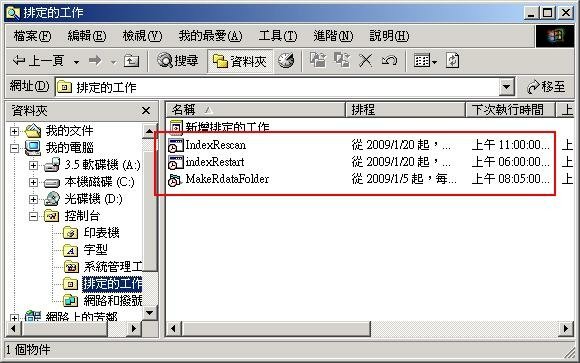This screenshot has height=363, width=580.
Task: Click the forward arrow button
Action: click(x=95, y=60)
